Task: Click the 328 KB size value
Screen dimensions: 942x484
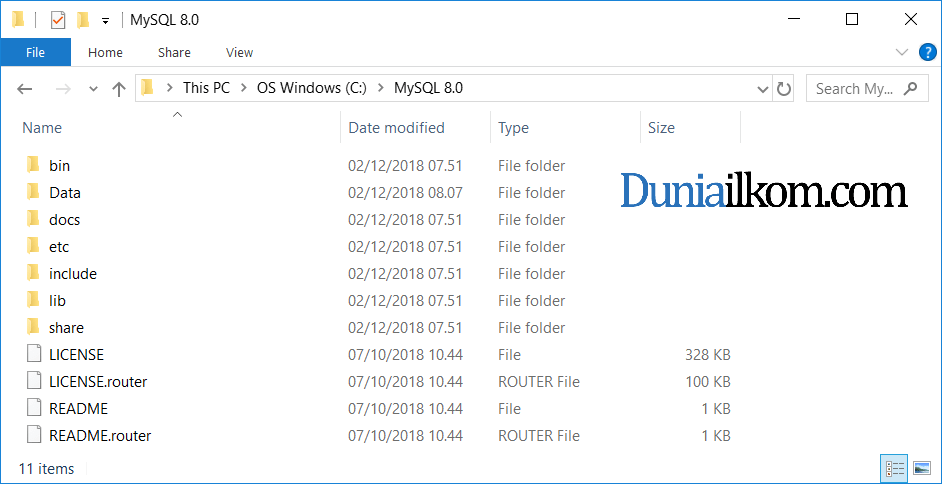Action: click(708, 355)
